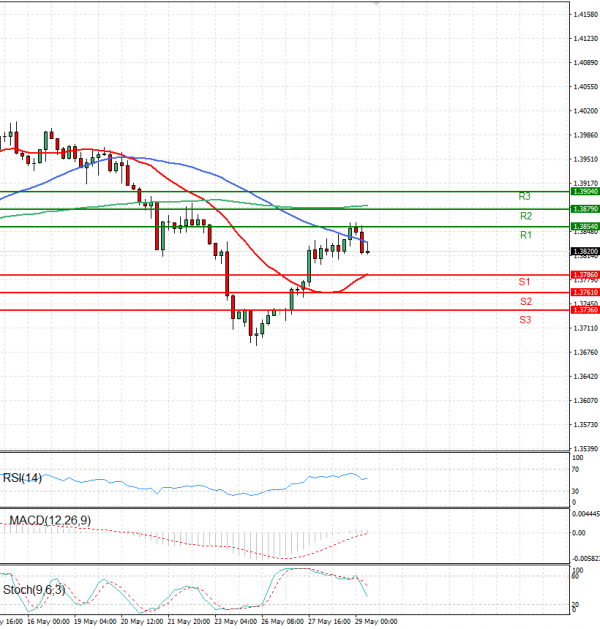This screenshot has width=600, height=629.
Task: Click the 1.36420 price axis value
Action: point(586,377)
